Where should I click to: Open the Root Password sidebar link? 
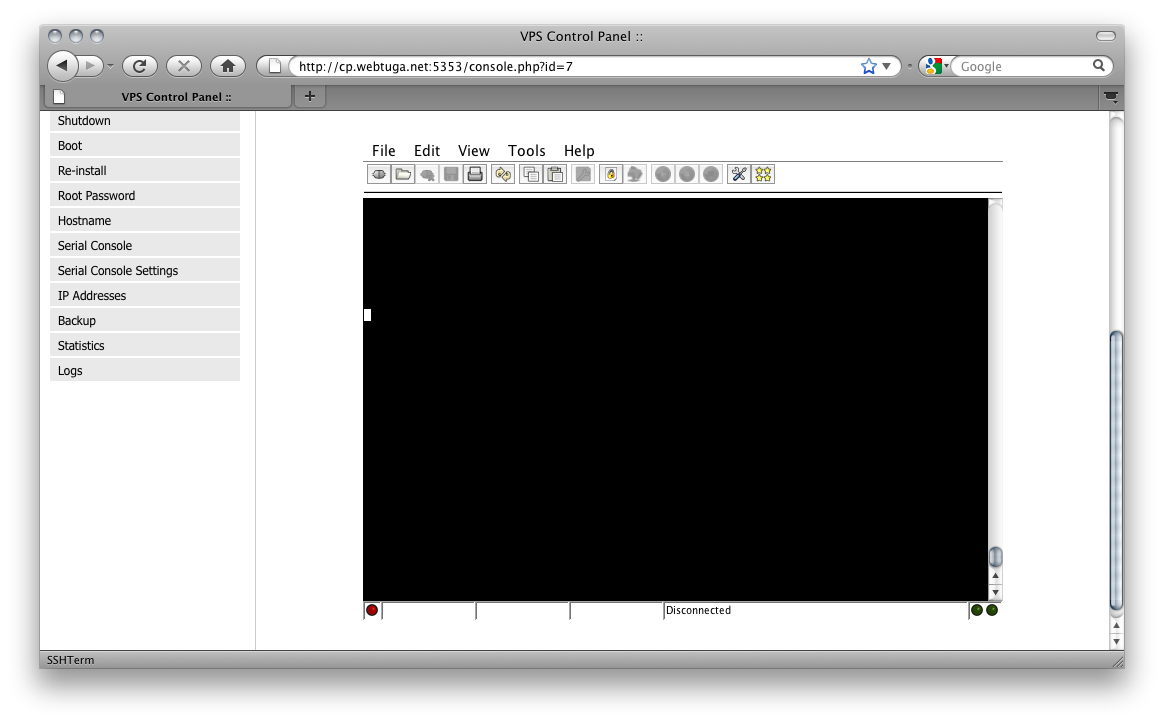point(96,196)
